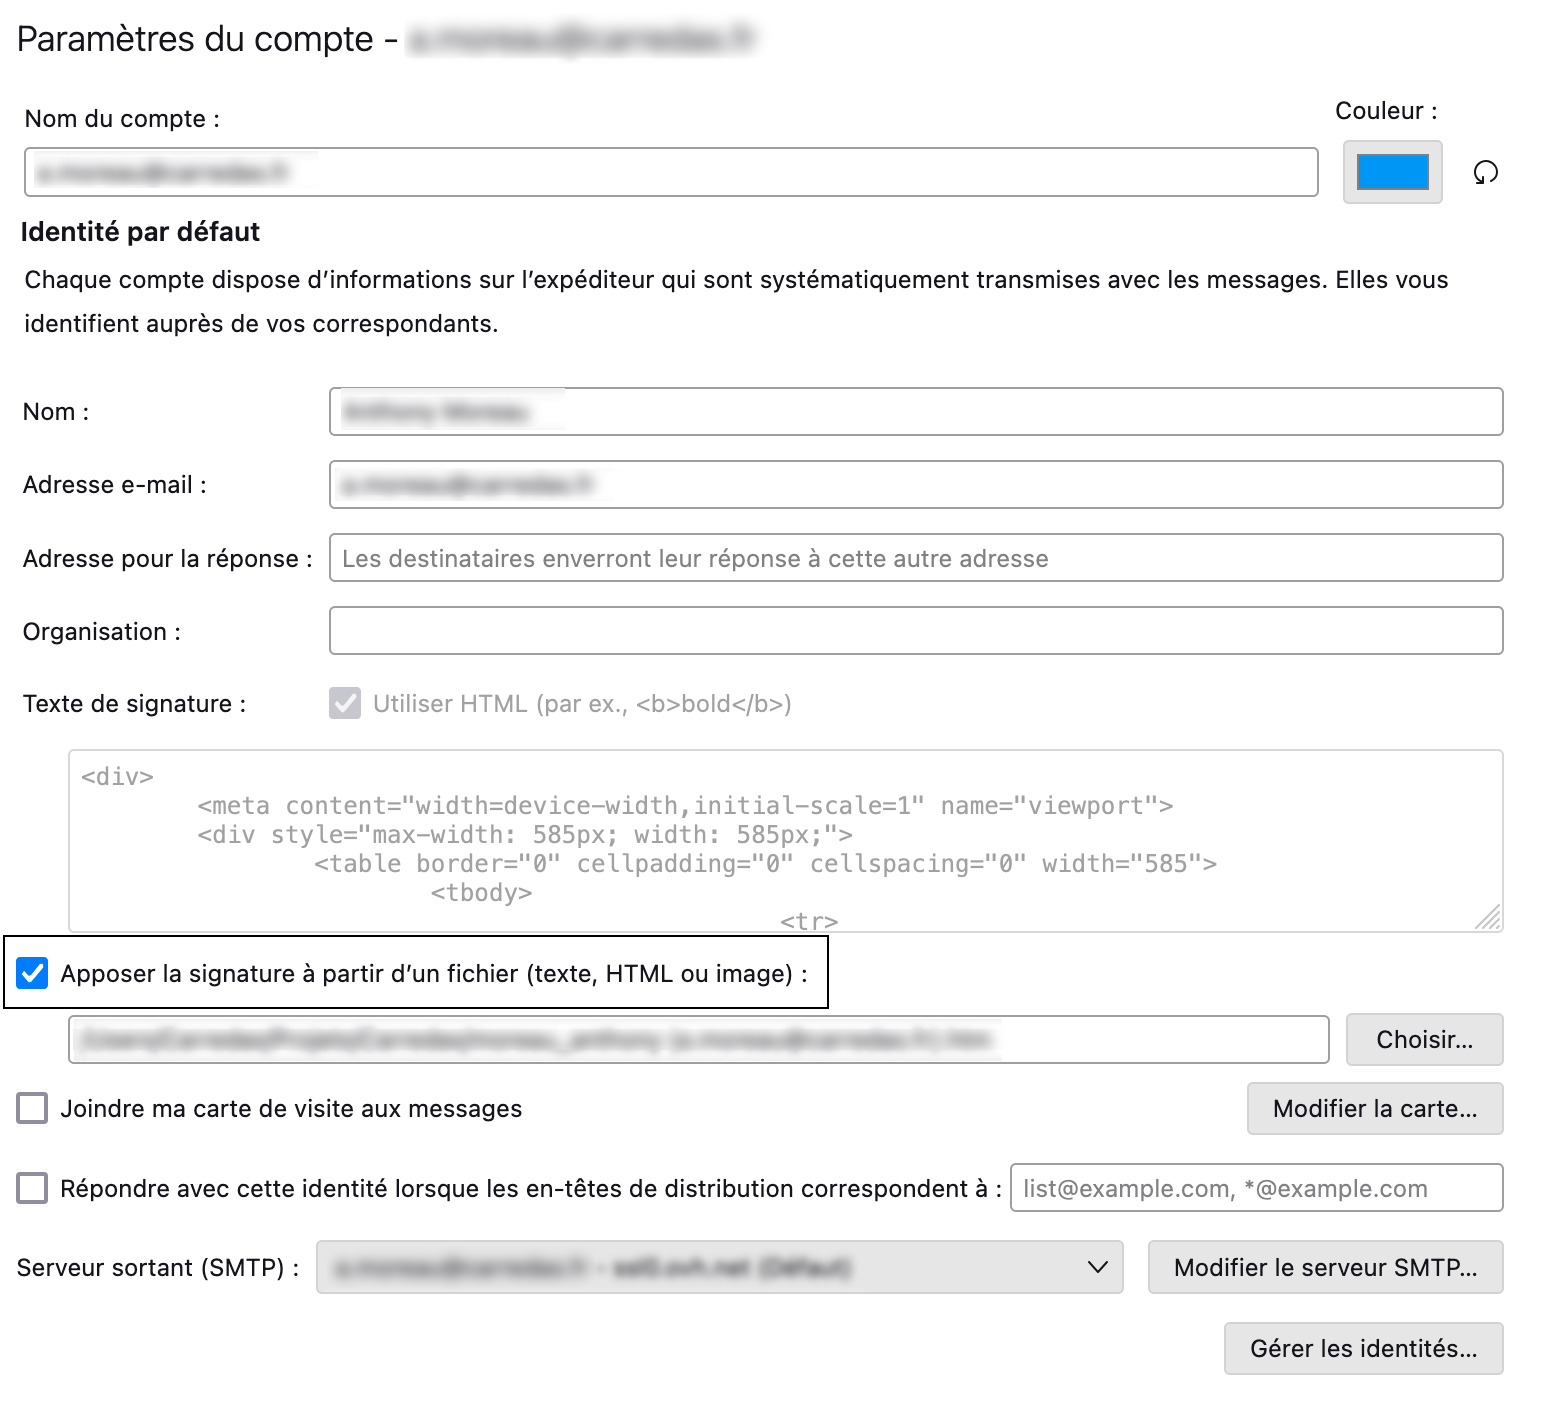Check the Répondre avec cette identité option
The image size is (1546, 1414).
[33, 1188]
